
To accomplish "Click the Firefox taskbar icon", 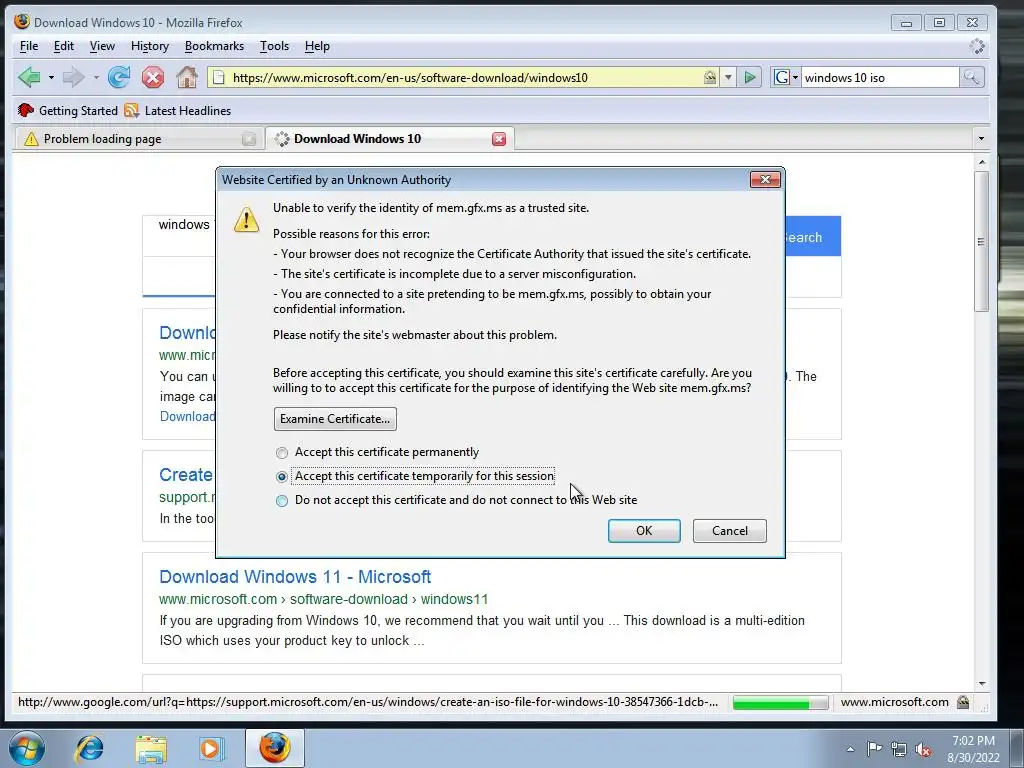I will tap(275, 748).
